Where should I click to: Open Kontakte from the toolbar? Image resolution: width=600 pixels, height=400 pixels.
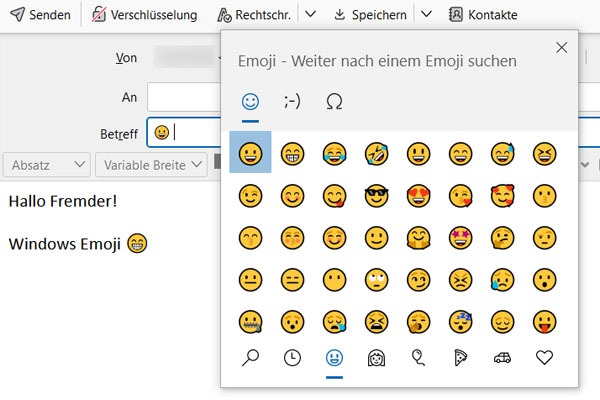point(483,15)
